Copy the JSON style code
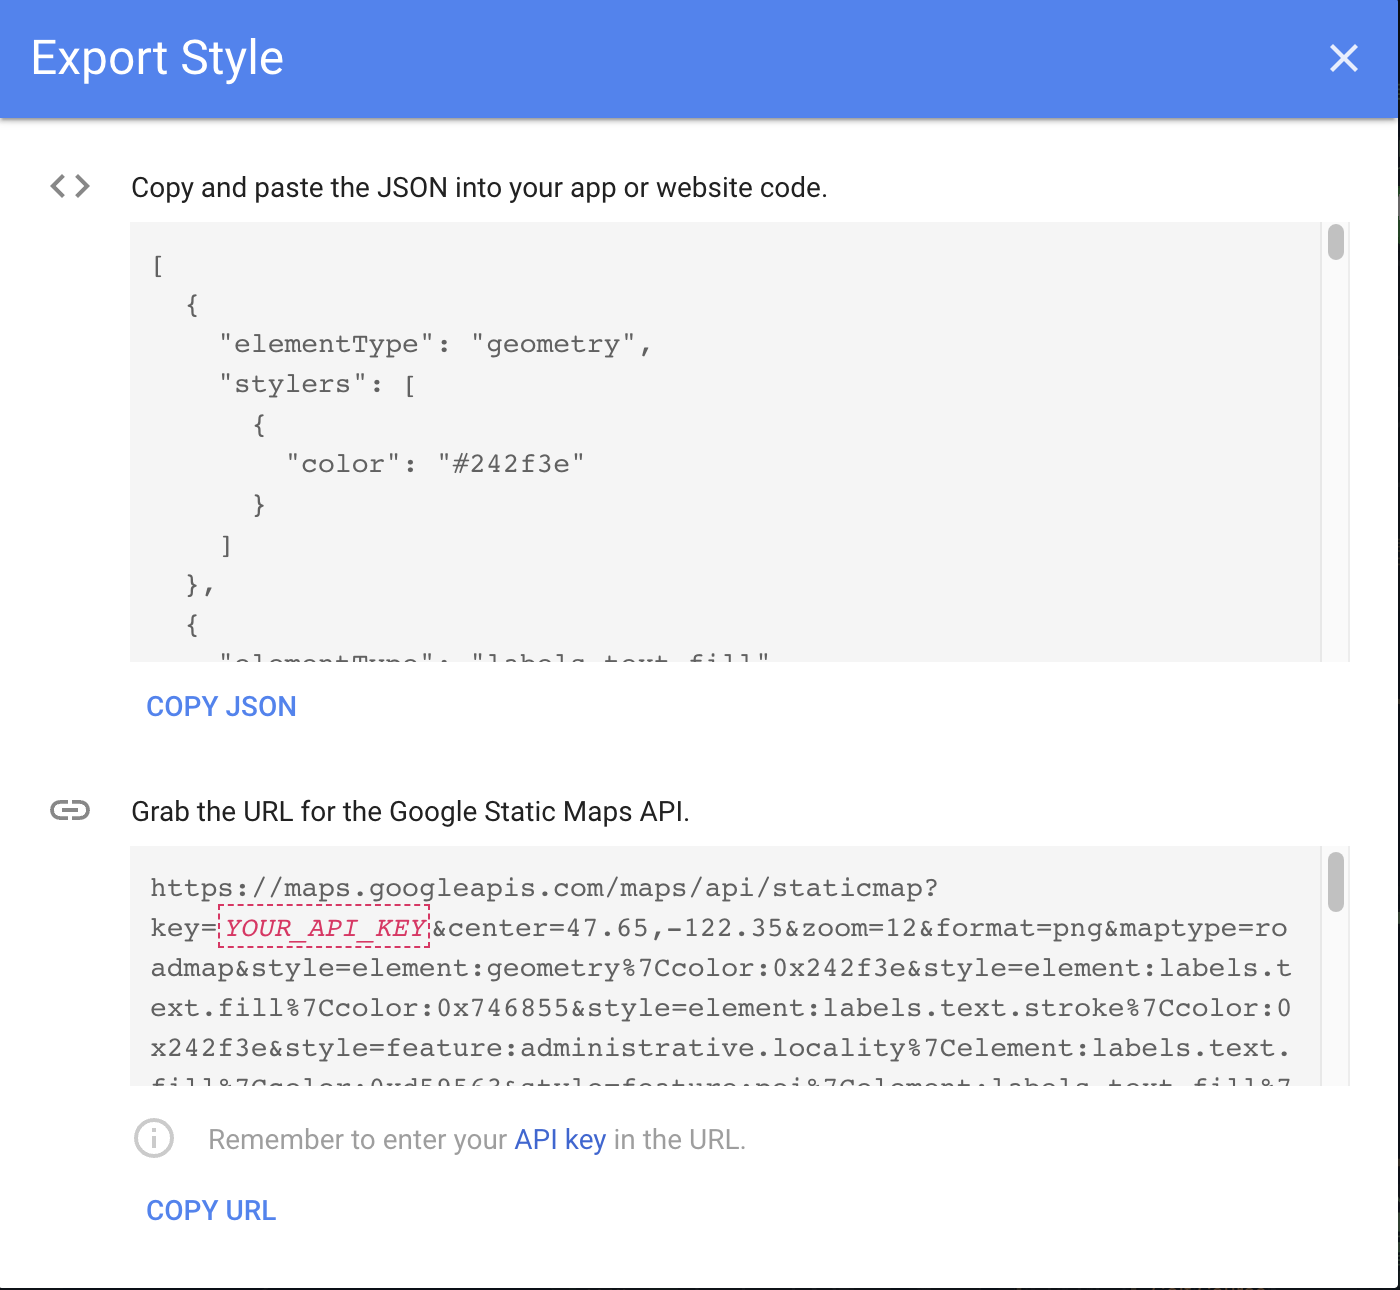The image size is (1400, 1290). coord(221,706)
